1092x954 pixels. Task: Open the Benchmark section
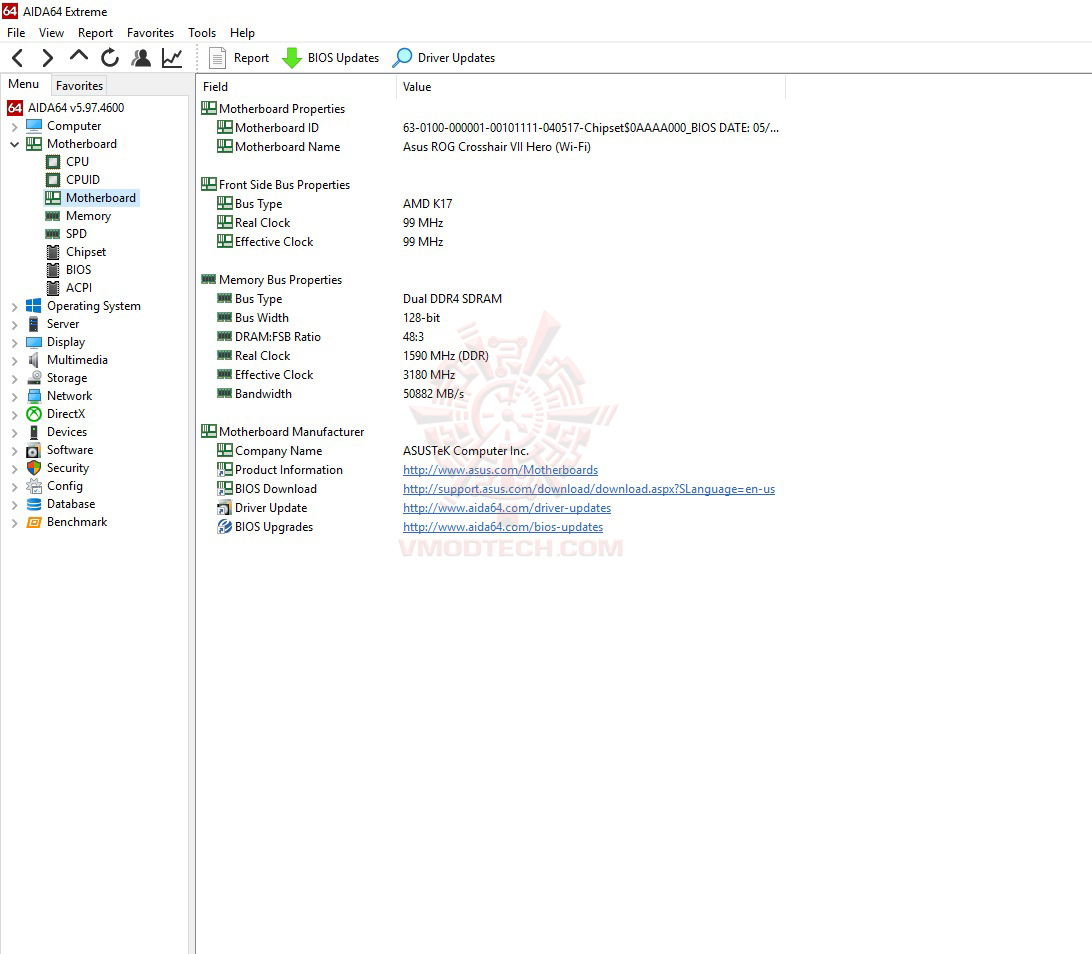(x=77, y=521)
